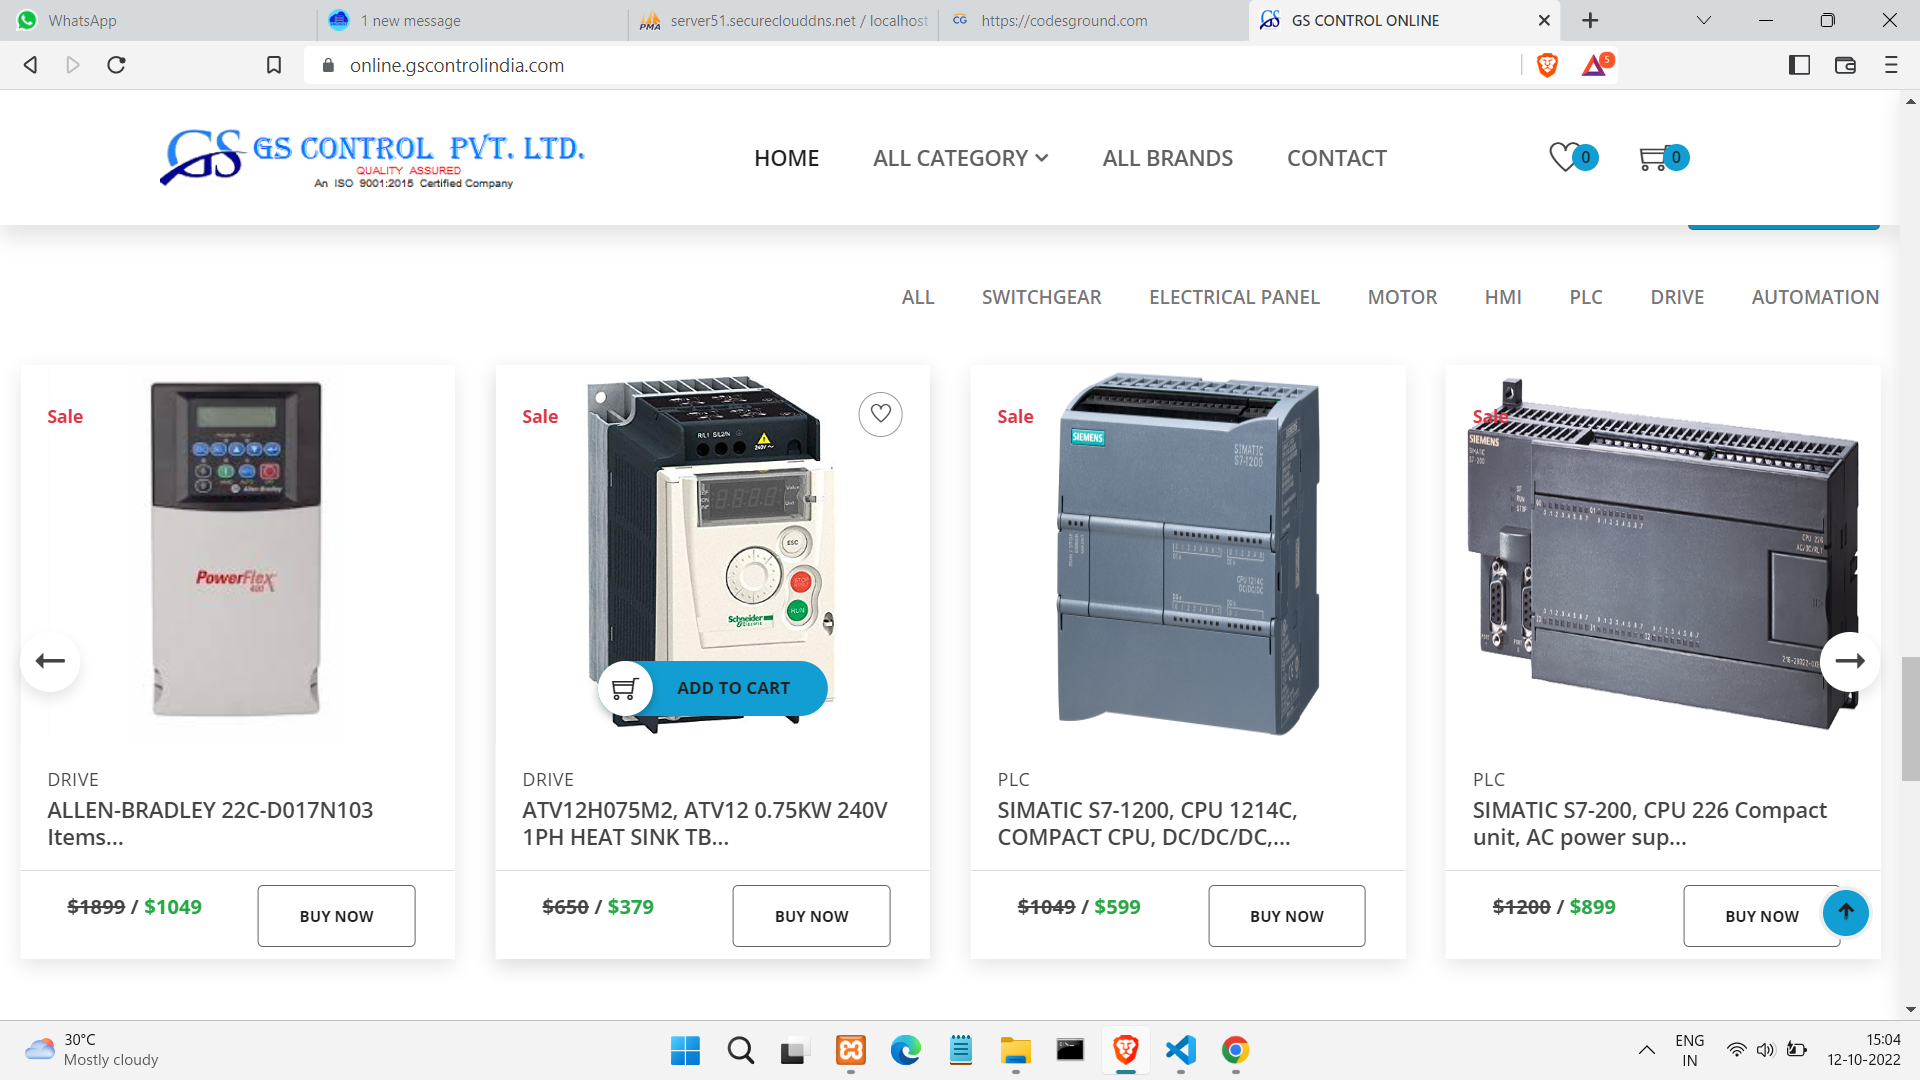Filter products by HMI
The width and height of the screenshot is (1920, 1080).
1503,297
